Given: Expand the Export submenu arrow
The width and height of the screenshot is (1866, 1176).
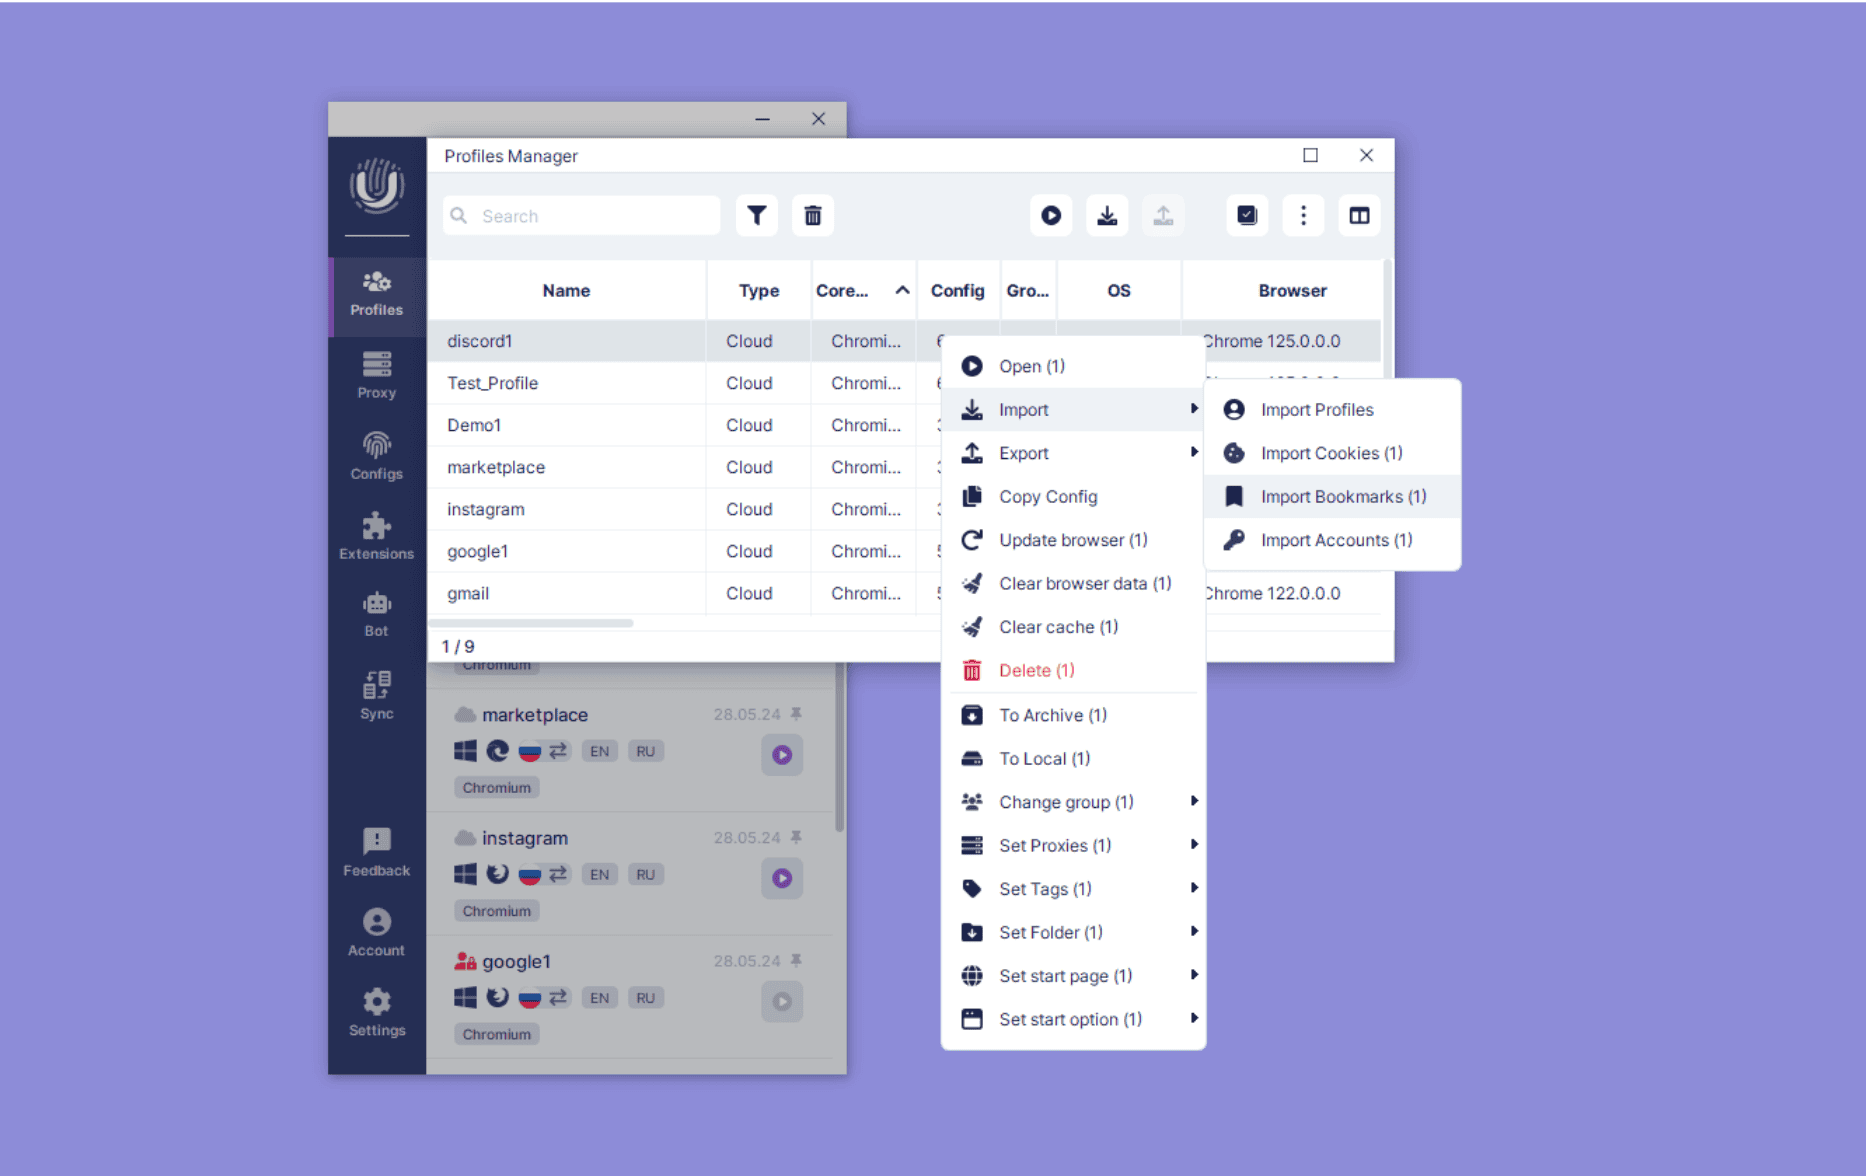Looking at the screenshot, I should pyautogui.click(x=1193, y=452).
